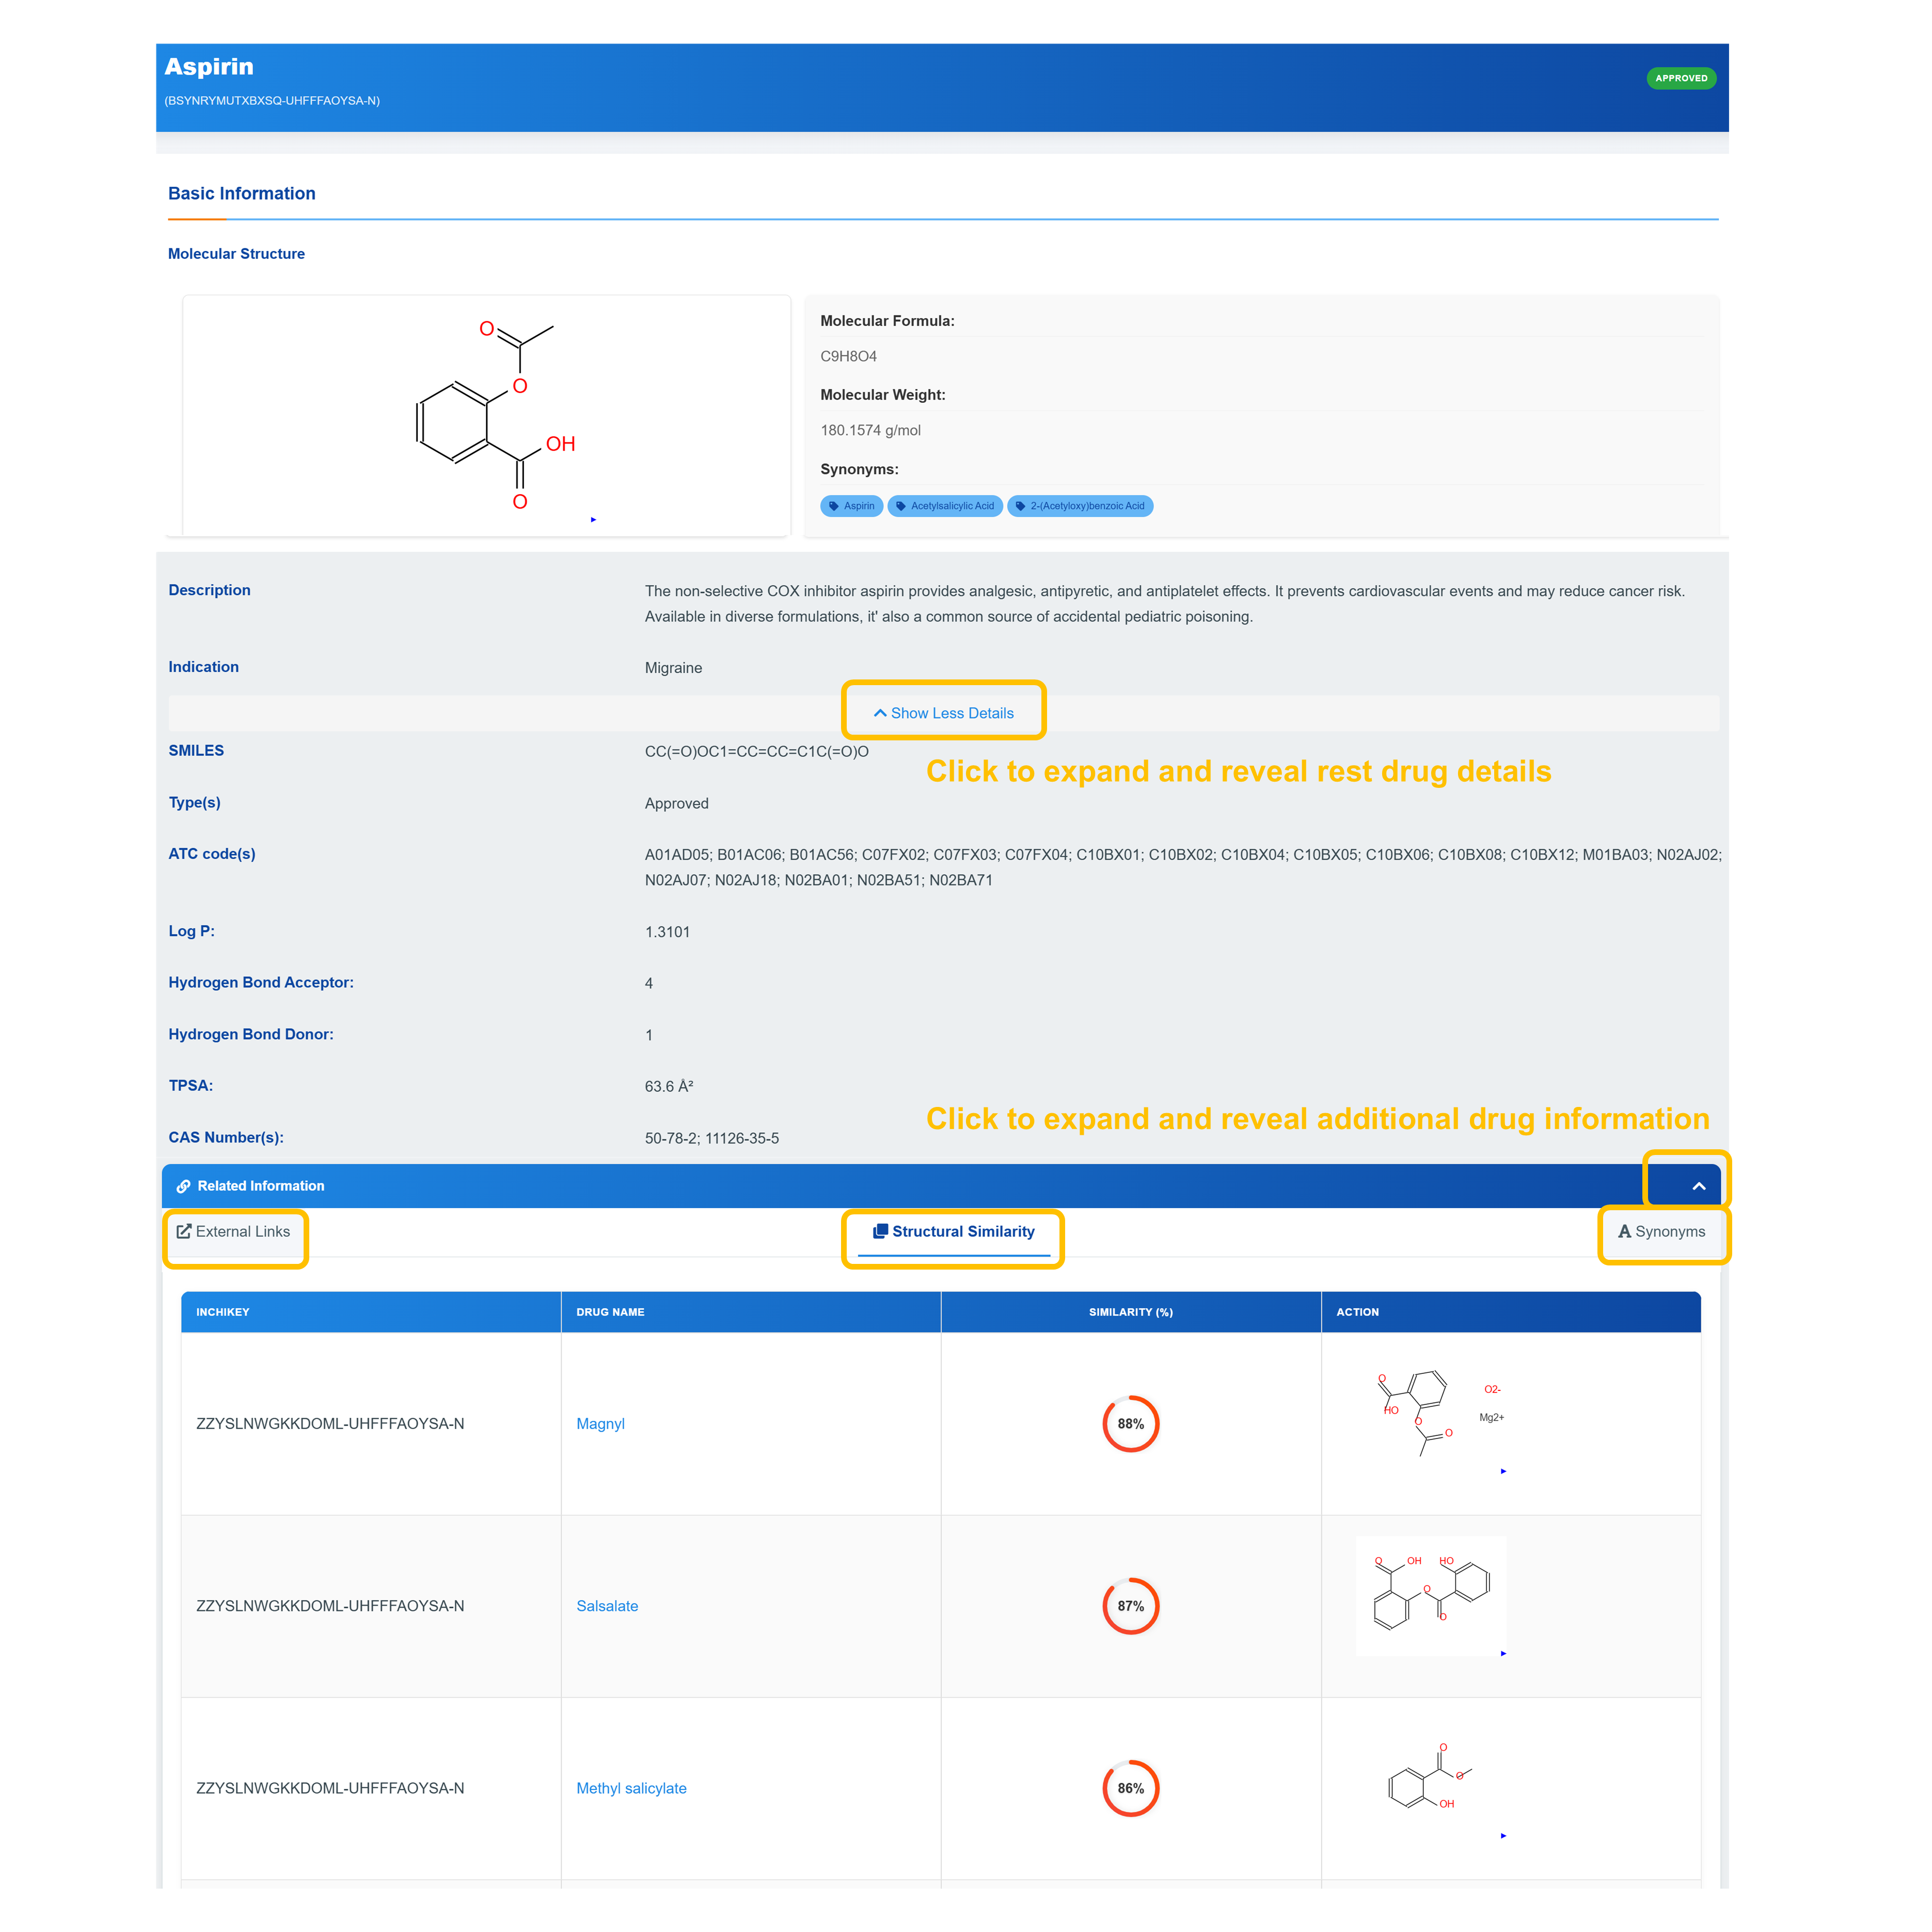Click the Synonyms letter-A icon
The width and height of the screenshot is (1932, 1932).
[x=1625, y=1231]
